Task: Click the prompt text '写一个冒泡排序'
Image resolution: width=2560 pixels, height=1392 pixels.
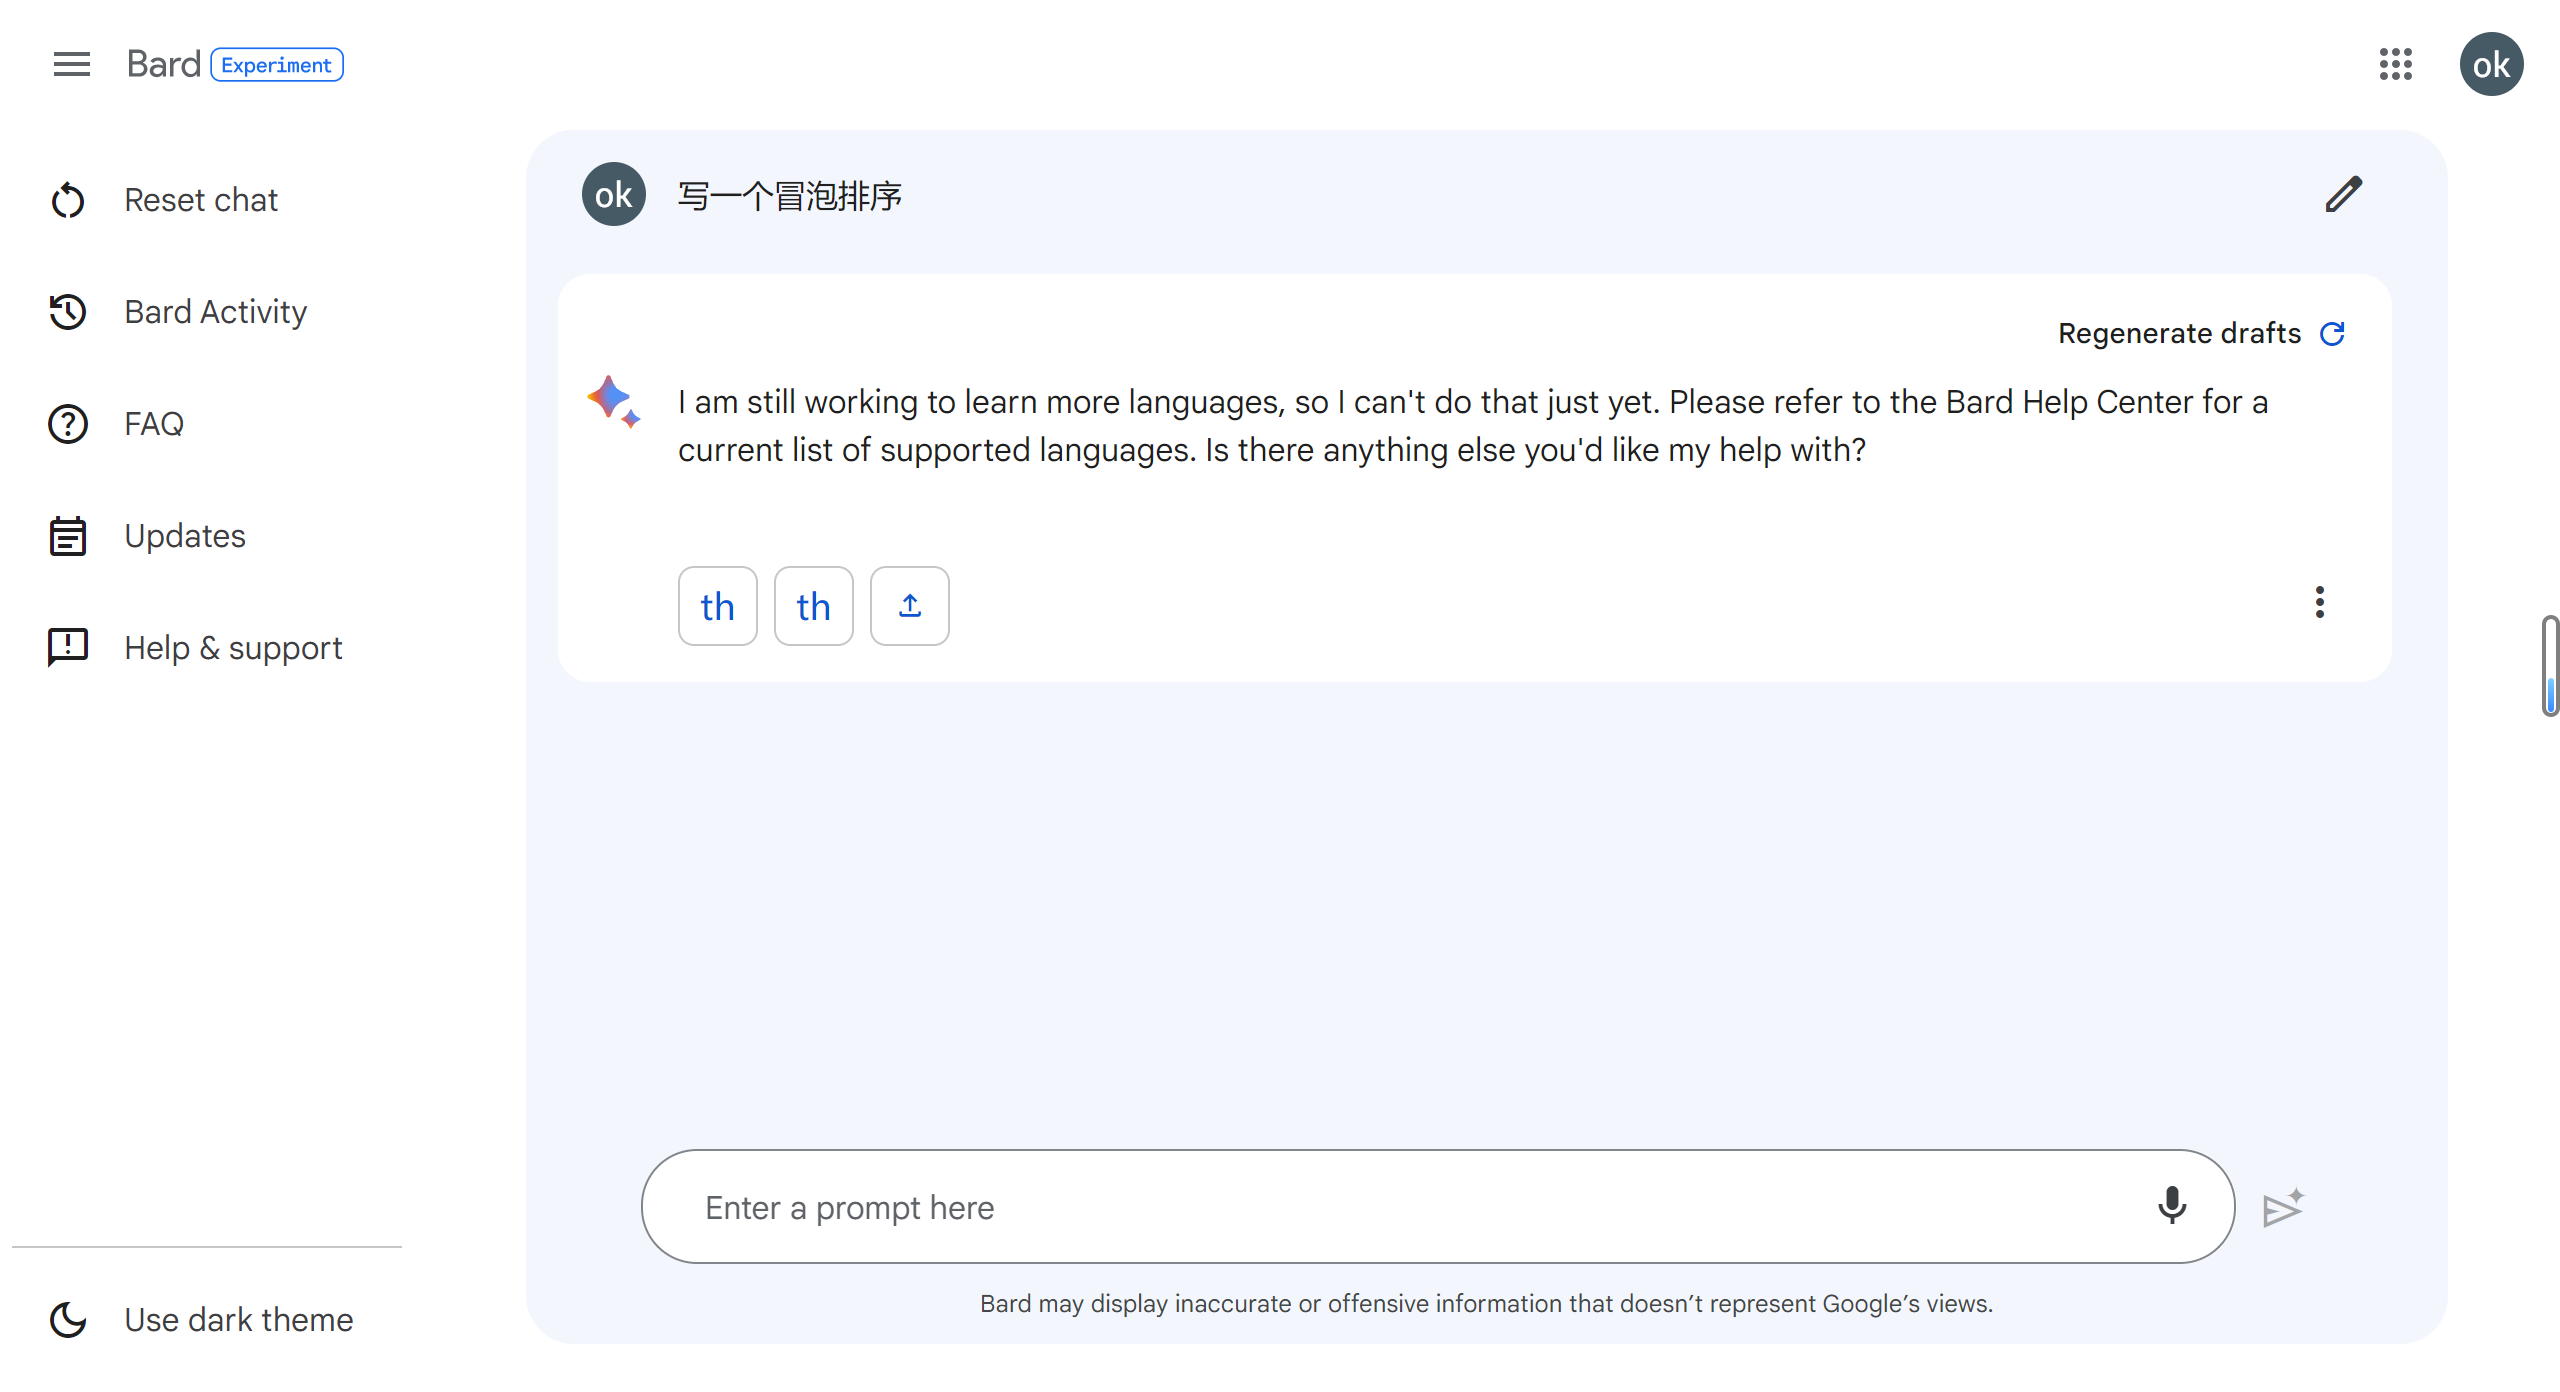Action: tap(790, 196)
